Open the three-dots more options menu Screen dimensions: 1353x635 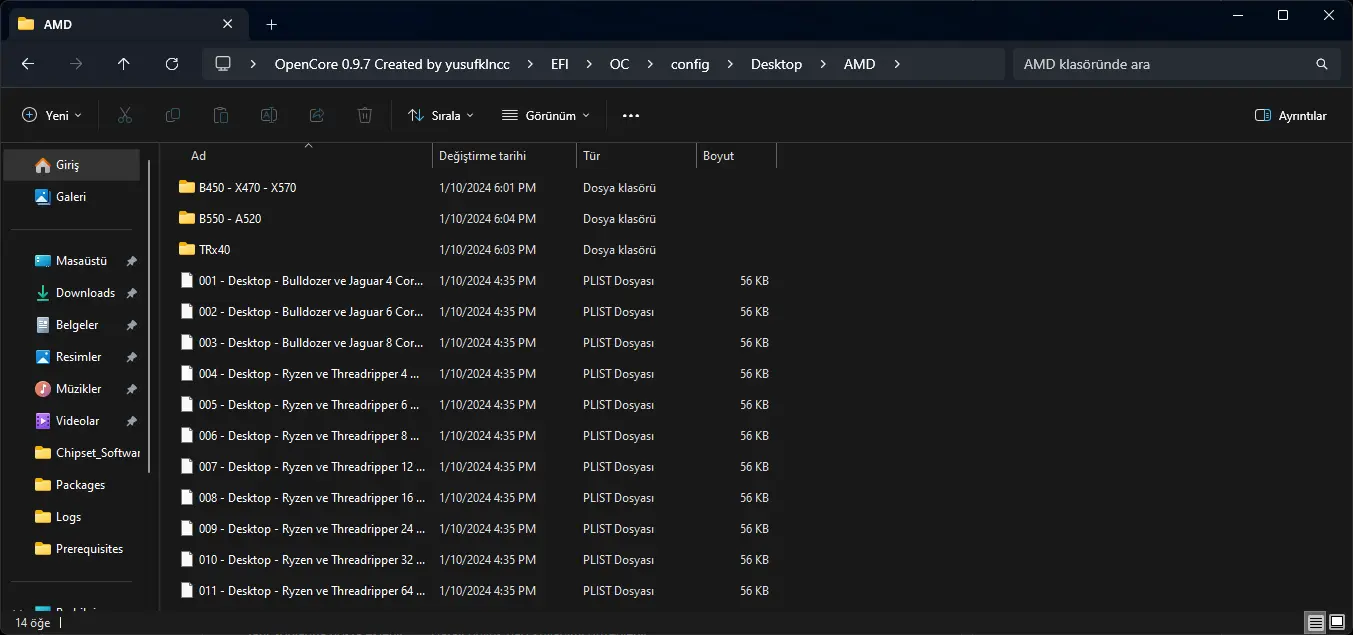631,116
